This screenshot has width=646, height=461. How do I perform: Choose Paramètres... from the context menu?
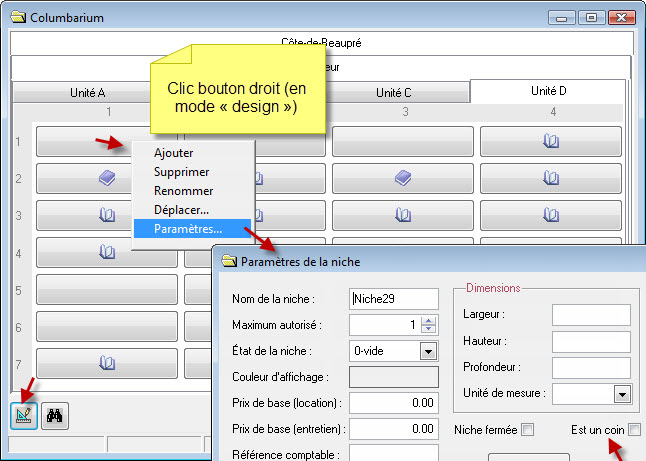pos(188,229)
